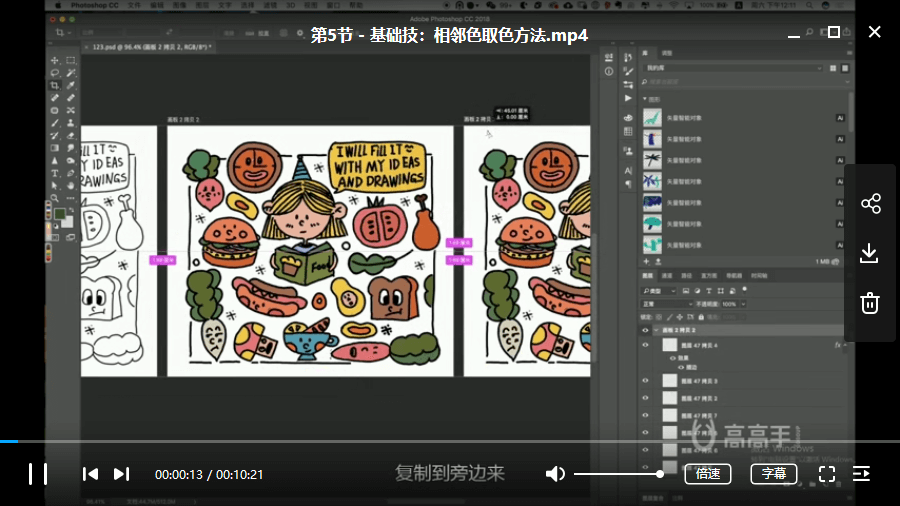900x506 pixels.
Task: Click the 字幕 subtitles button
Action: 774,474
